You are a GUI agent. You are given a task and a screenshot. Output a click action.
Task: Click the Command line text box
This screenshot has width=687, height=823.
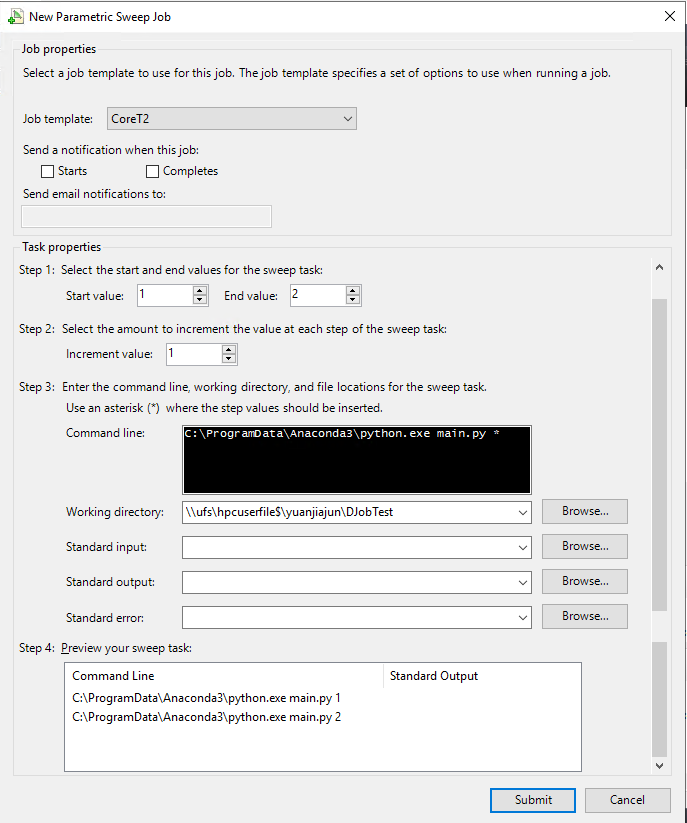point(357,459)
